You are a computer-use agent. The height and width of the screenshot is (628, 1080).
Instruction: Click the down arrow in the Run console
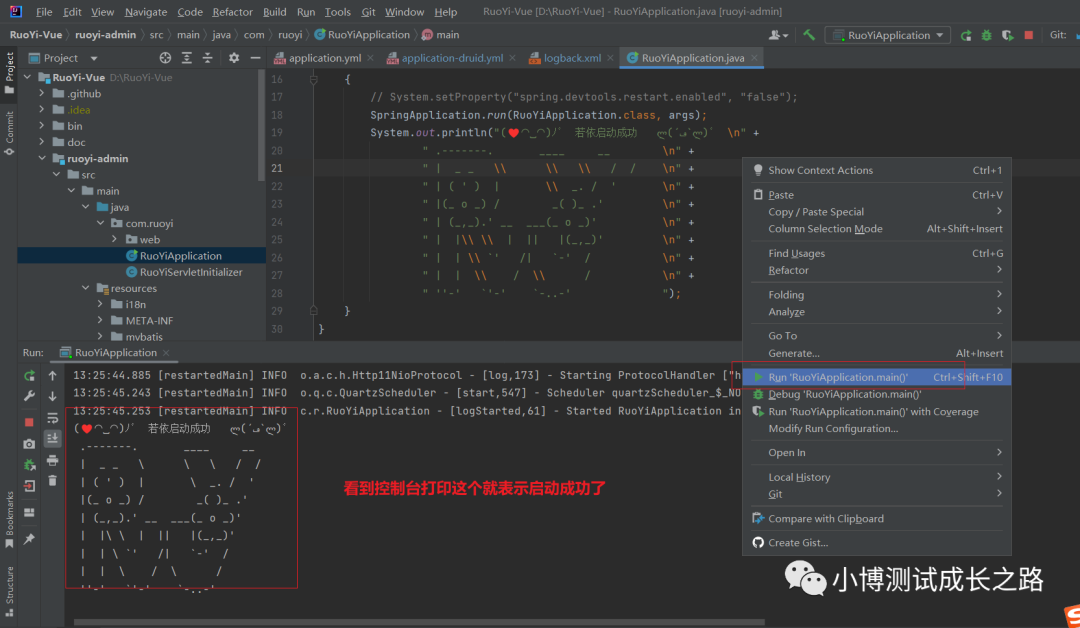click(x=52, y=396)
